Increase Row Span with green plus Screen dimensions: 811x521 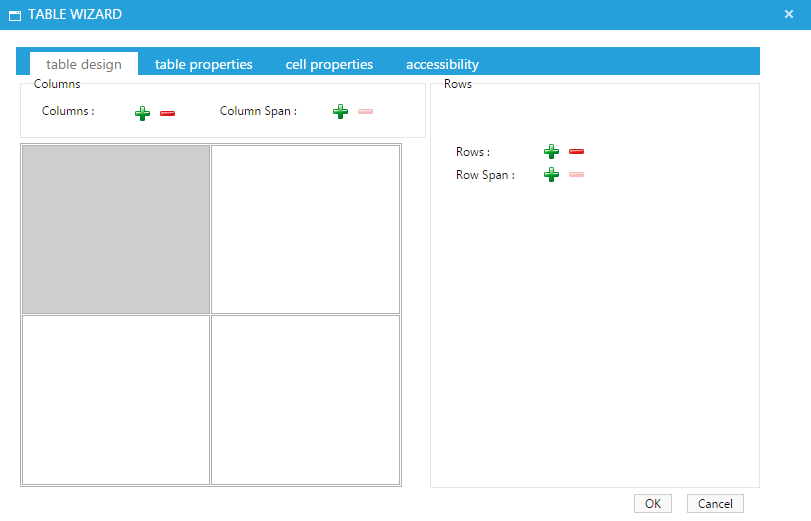click(x=551, y=174)
